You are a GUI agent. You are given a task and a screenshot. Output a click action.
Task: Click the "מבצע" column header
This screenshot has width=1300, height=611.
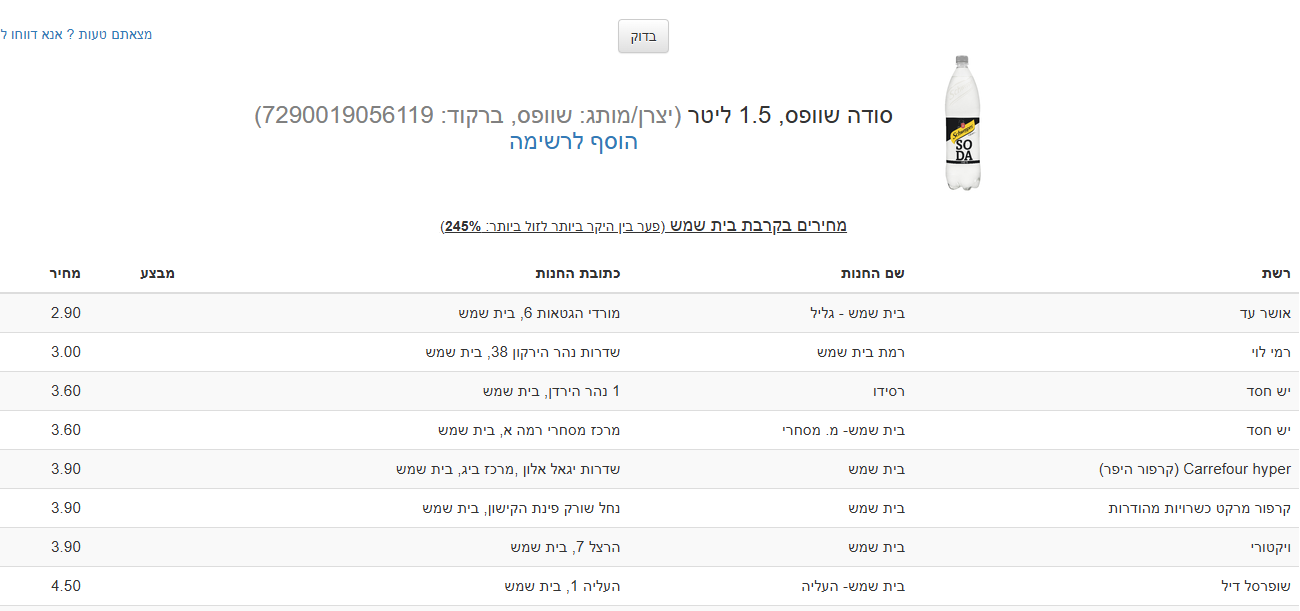click(157, 273)
